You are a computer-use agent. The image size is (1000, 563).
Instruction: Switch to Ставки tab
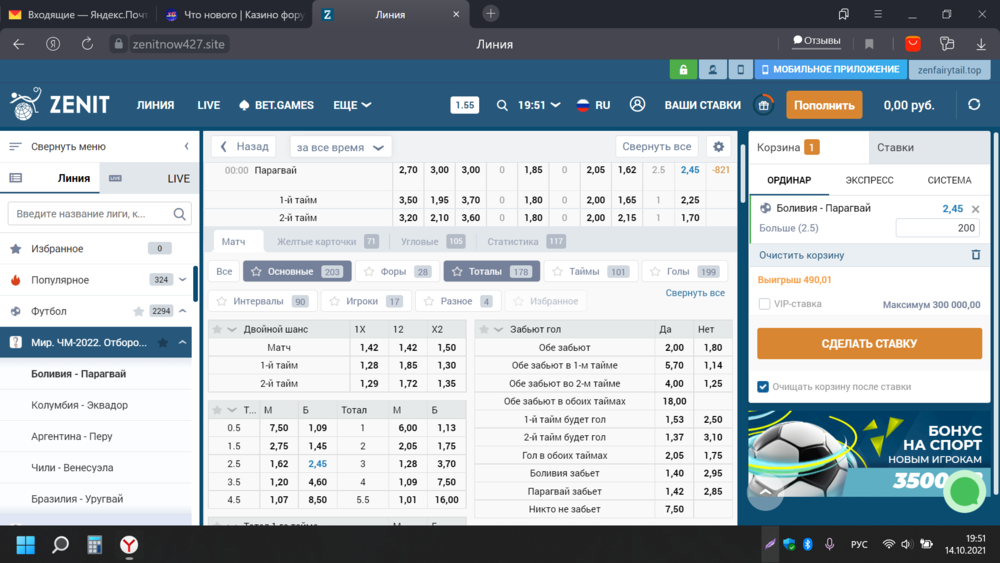[929, 147]
